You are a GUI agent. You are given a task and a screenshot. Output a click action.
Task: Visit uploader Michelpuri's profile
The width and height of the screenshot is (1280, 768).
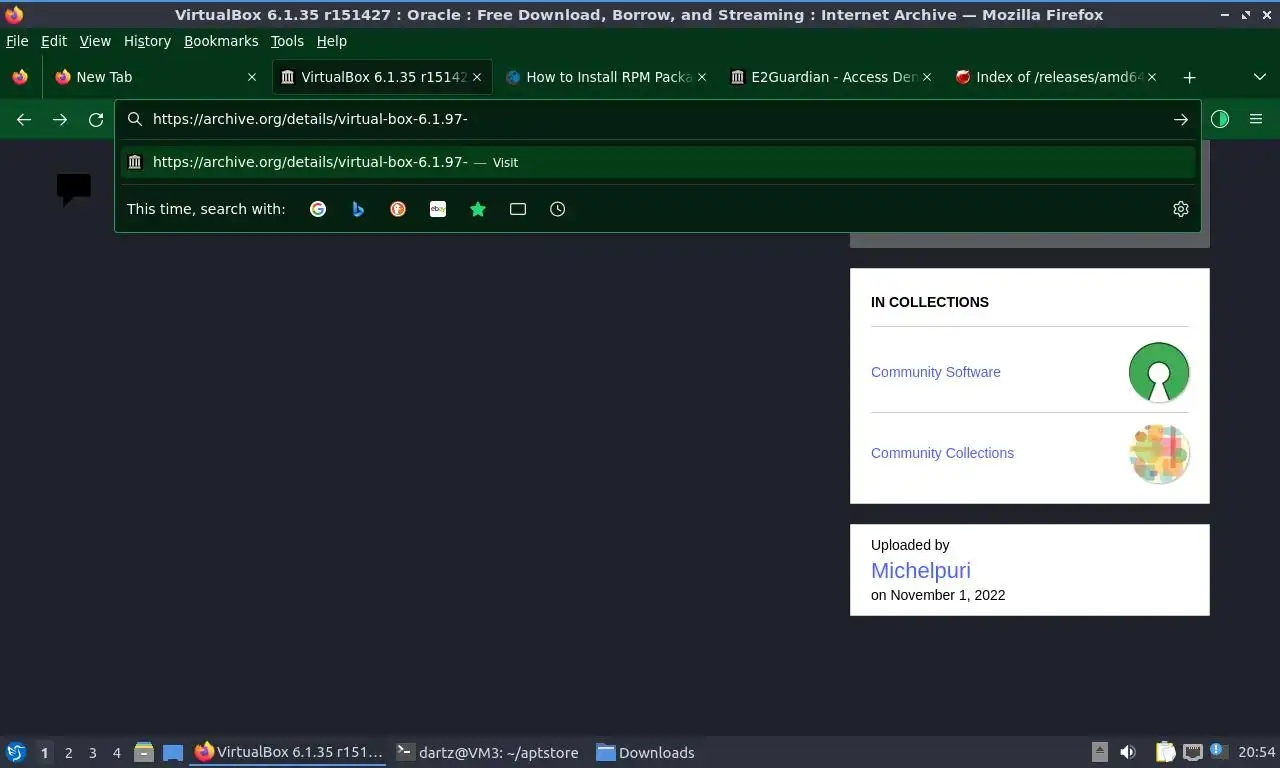(920, 570)
